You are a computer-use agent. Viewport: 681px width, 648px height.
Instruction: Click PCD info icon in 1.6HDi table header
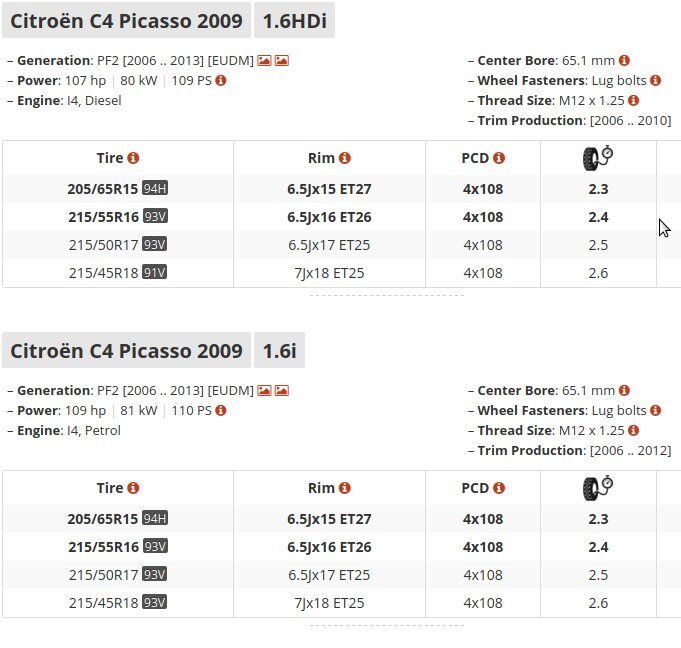pos(499,158)
